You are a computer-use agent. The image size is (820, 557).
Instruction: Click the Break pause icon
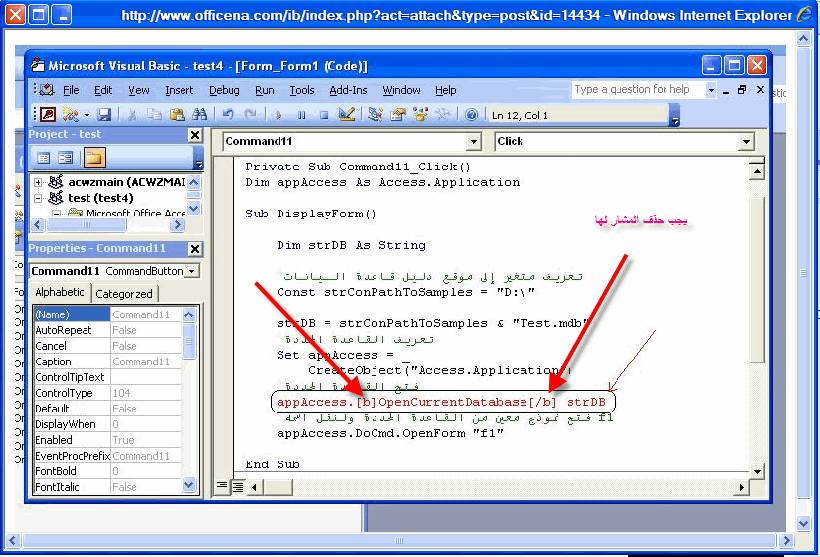[302, 115]
